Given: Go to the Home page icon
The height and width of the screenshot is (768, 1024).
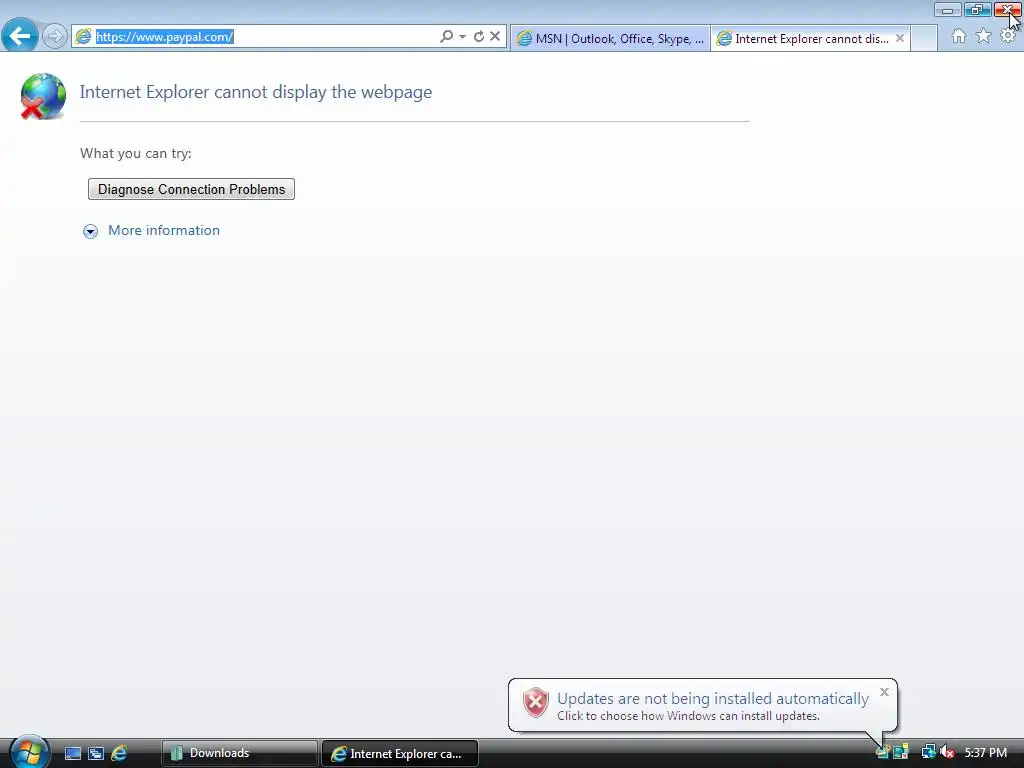Looking at the screenshot, I should tap(959, 36).
